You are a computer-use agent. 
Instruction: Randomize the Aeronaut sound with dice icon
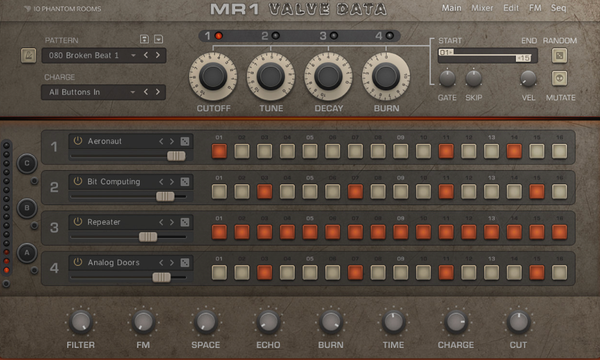(x=185, y=141)
